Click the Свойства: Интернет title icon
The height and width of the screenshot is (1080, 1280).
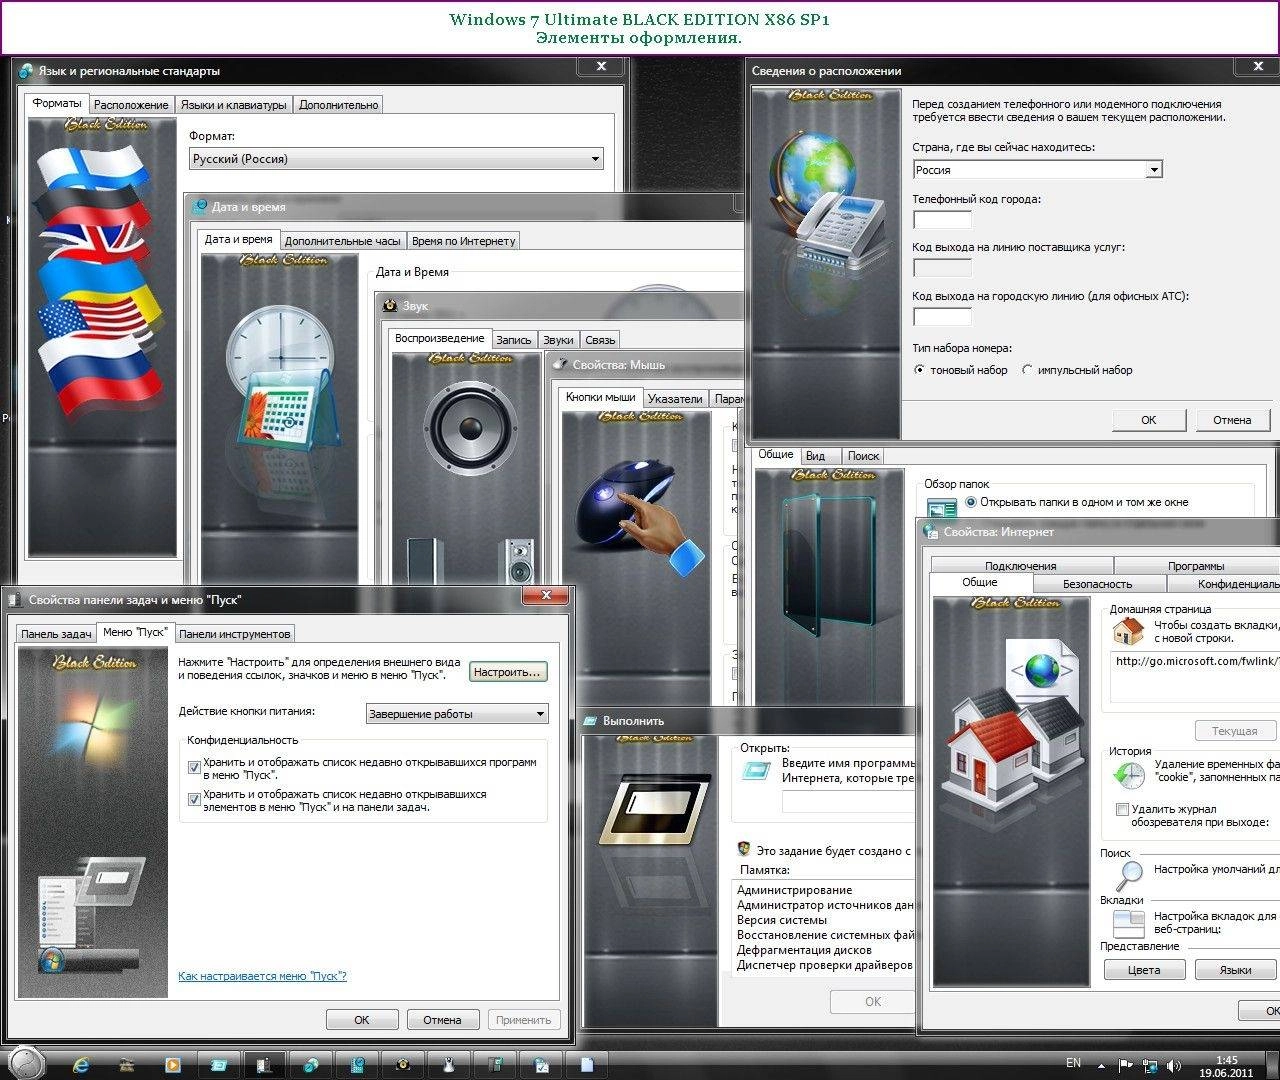[x=931, y=532]
